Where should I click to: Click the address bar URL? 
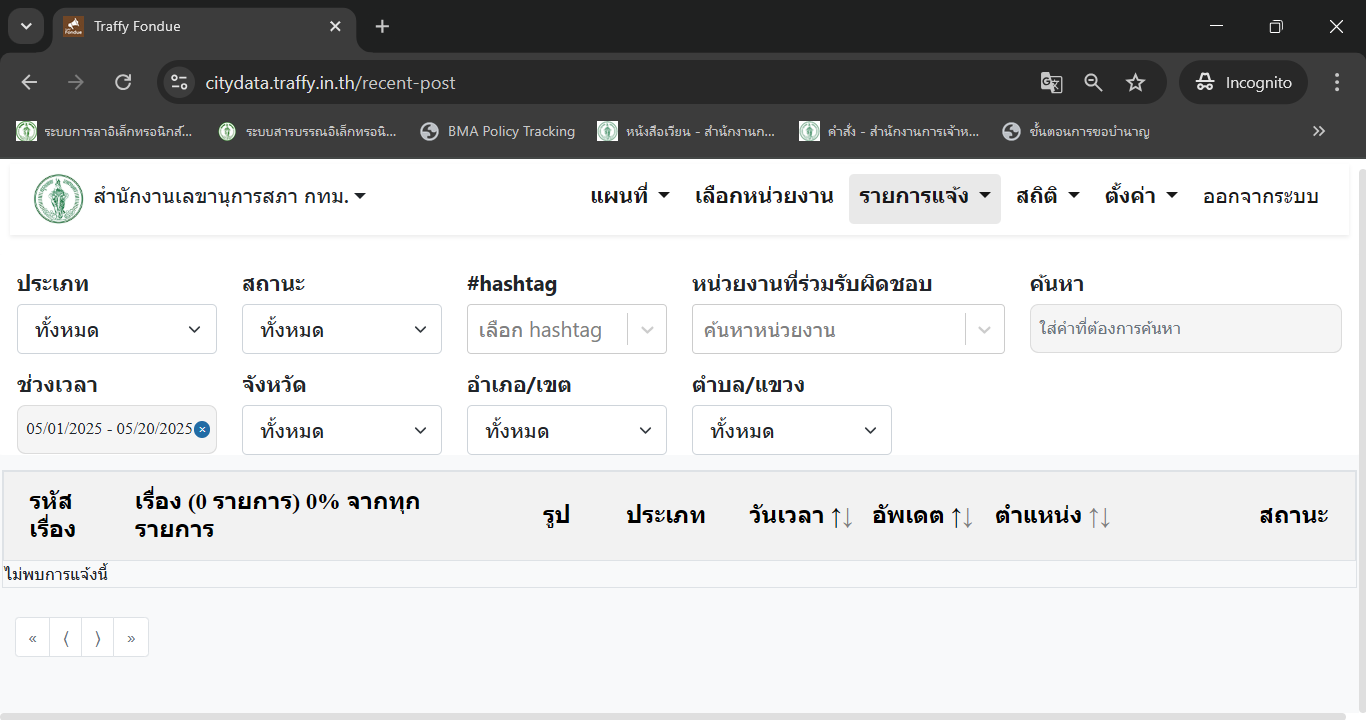pos(330,83)
